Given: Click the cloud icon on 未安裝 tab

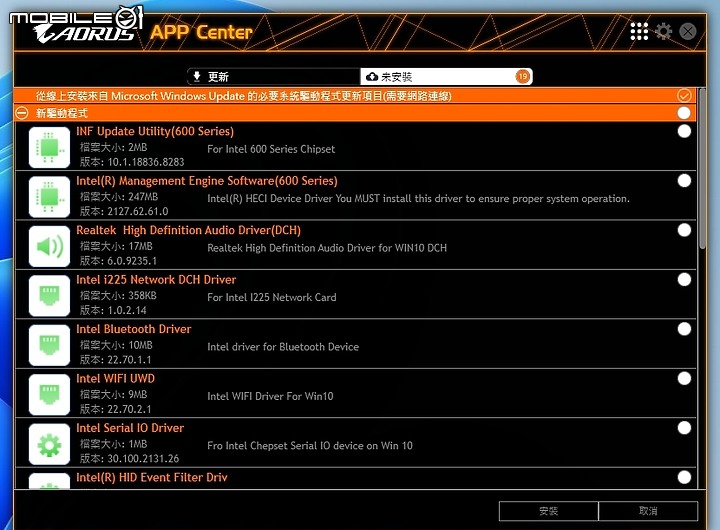Looking at the screenshot, I should 371,77.
